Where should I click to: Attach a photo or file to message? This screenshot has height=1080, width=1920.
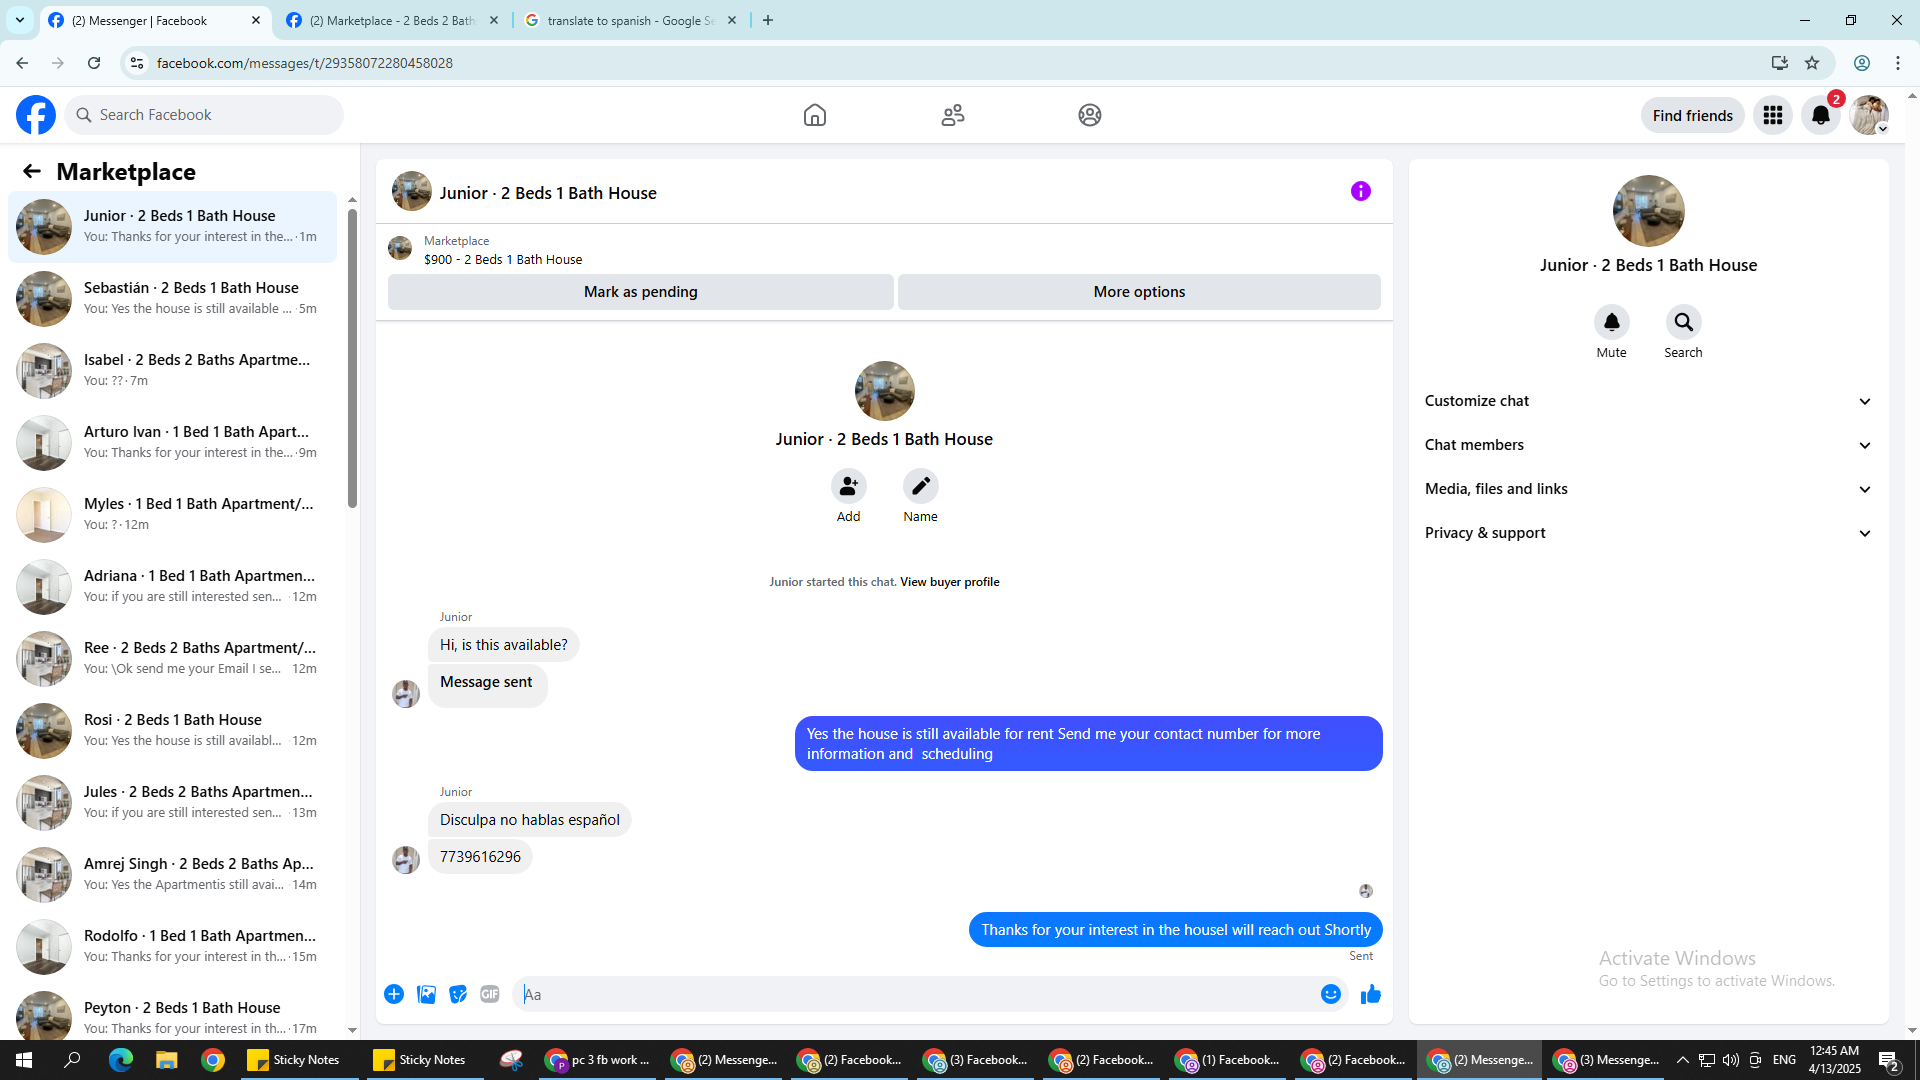(426, 994)
